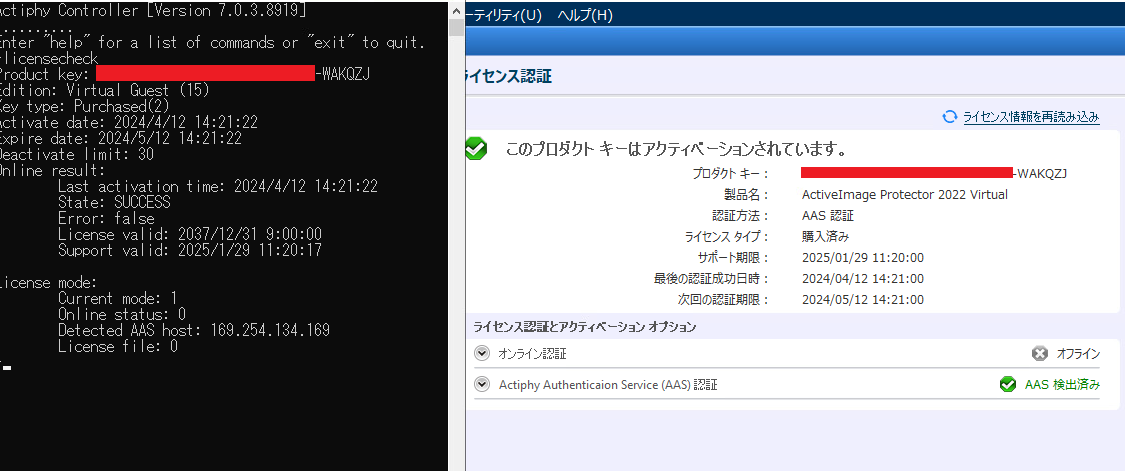Click the Online status: 0 console line
This screenshot has height=471, width=1125.
pos(122,314)
